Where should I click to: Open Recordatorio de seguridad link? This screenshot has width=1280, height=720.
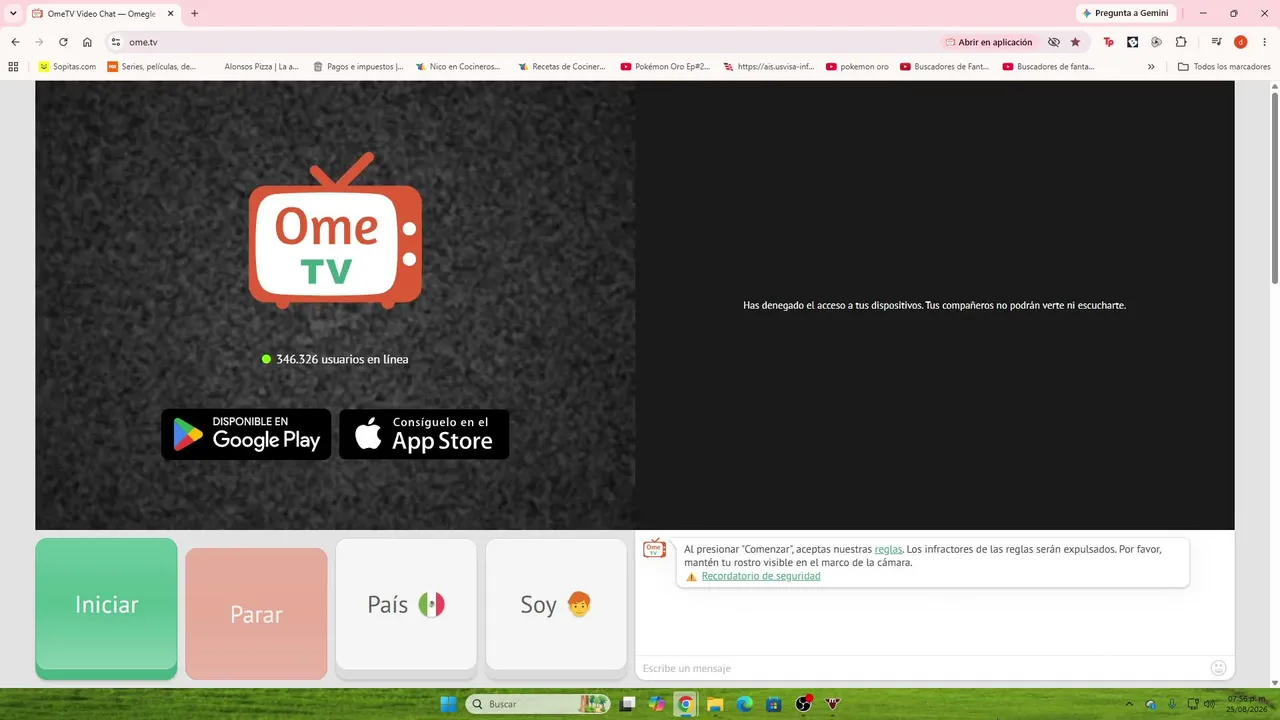[761, 576]
